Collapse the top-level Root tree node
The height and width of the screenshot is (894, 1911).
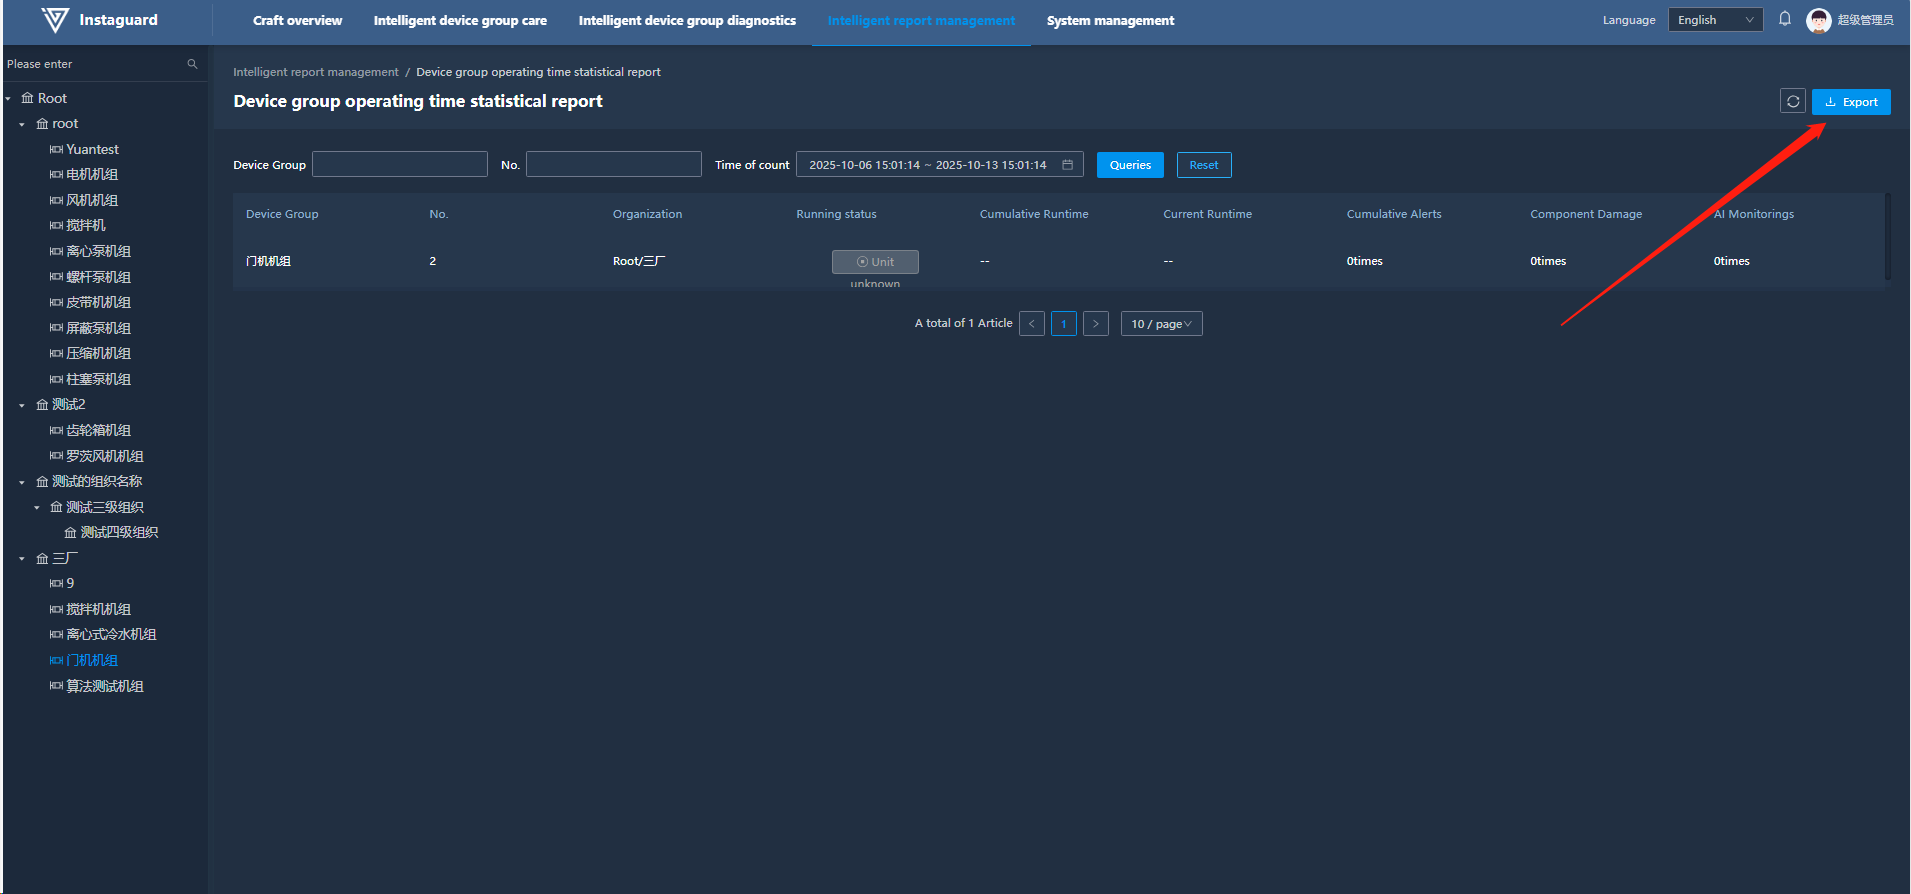tap(8, 99)
